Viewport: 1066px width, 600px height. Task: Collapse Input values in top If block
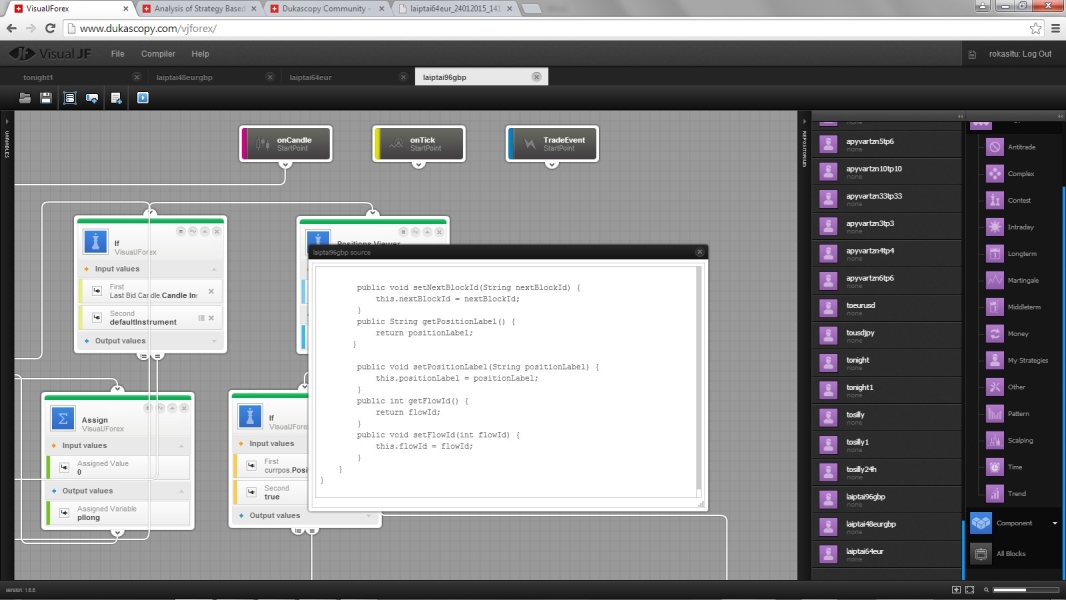(213, 269)
